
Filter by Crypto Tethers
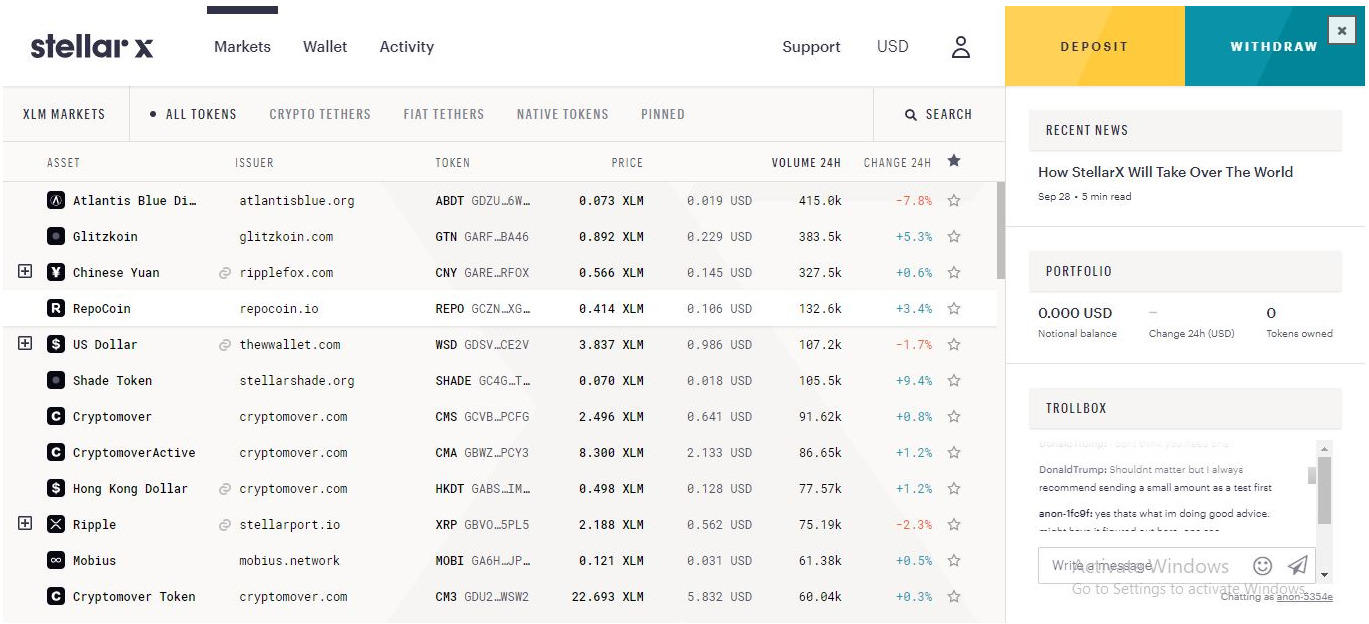tap(320, 115)
